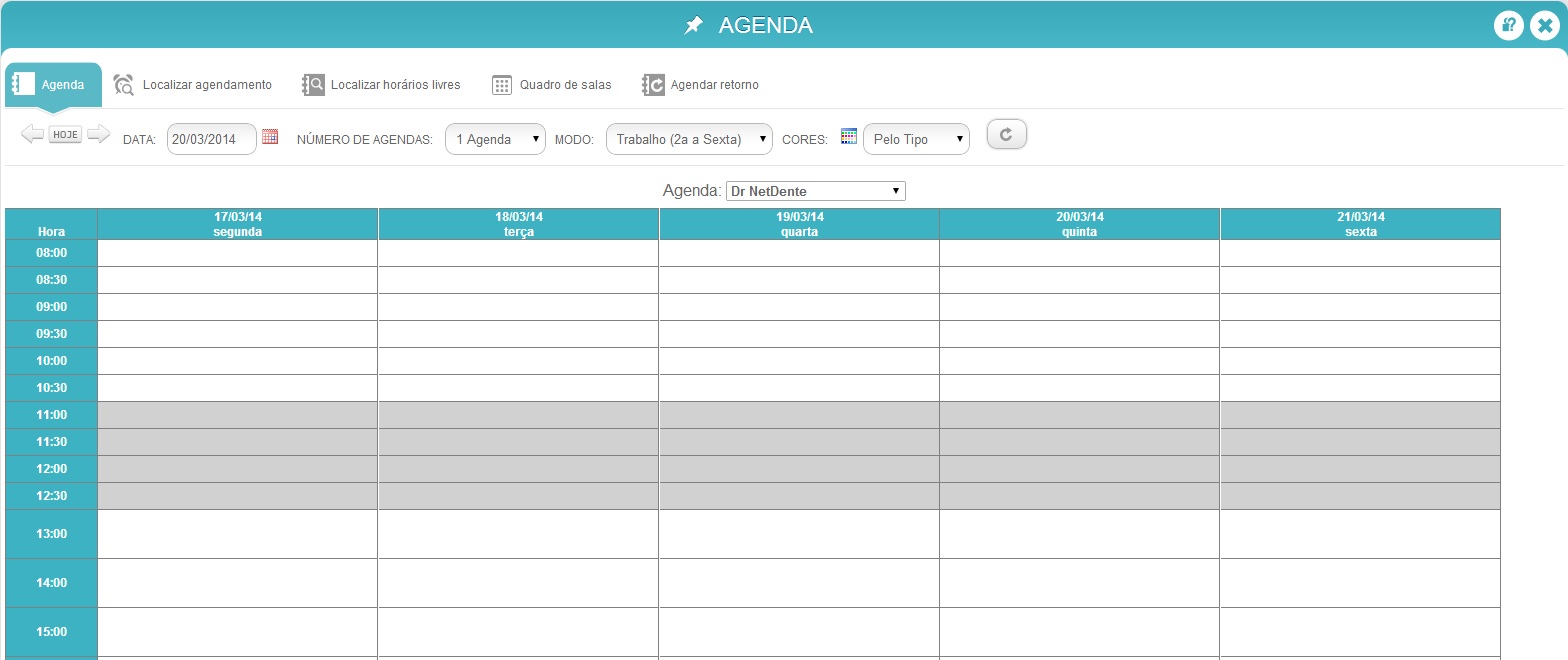This screenshot has height=660, width=1568.
Task: Select sexta 15:00 time slot
Action: [1360, 632]
